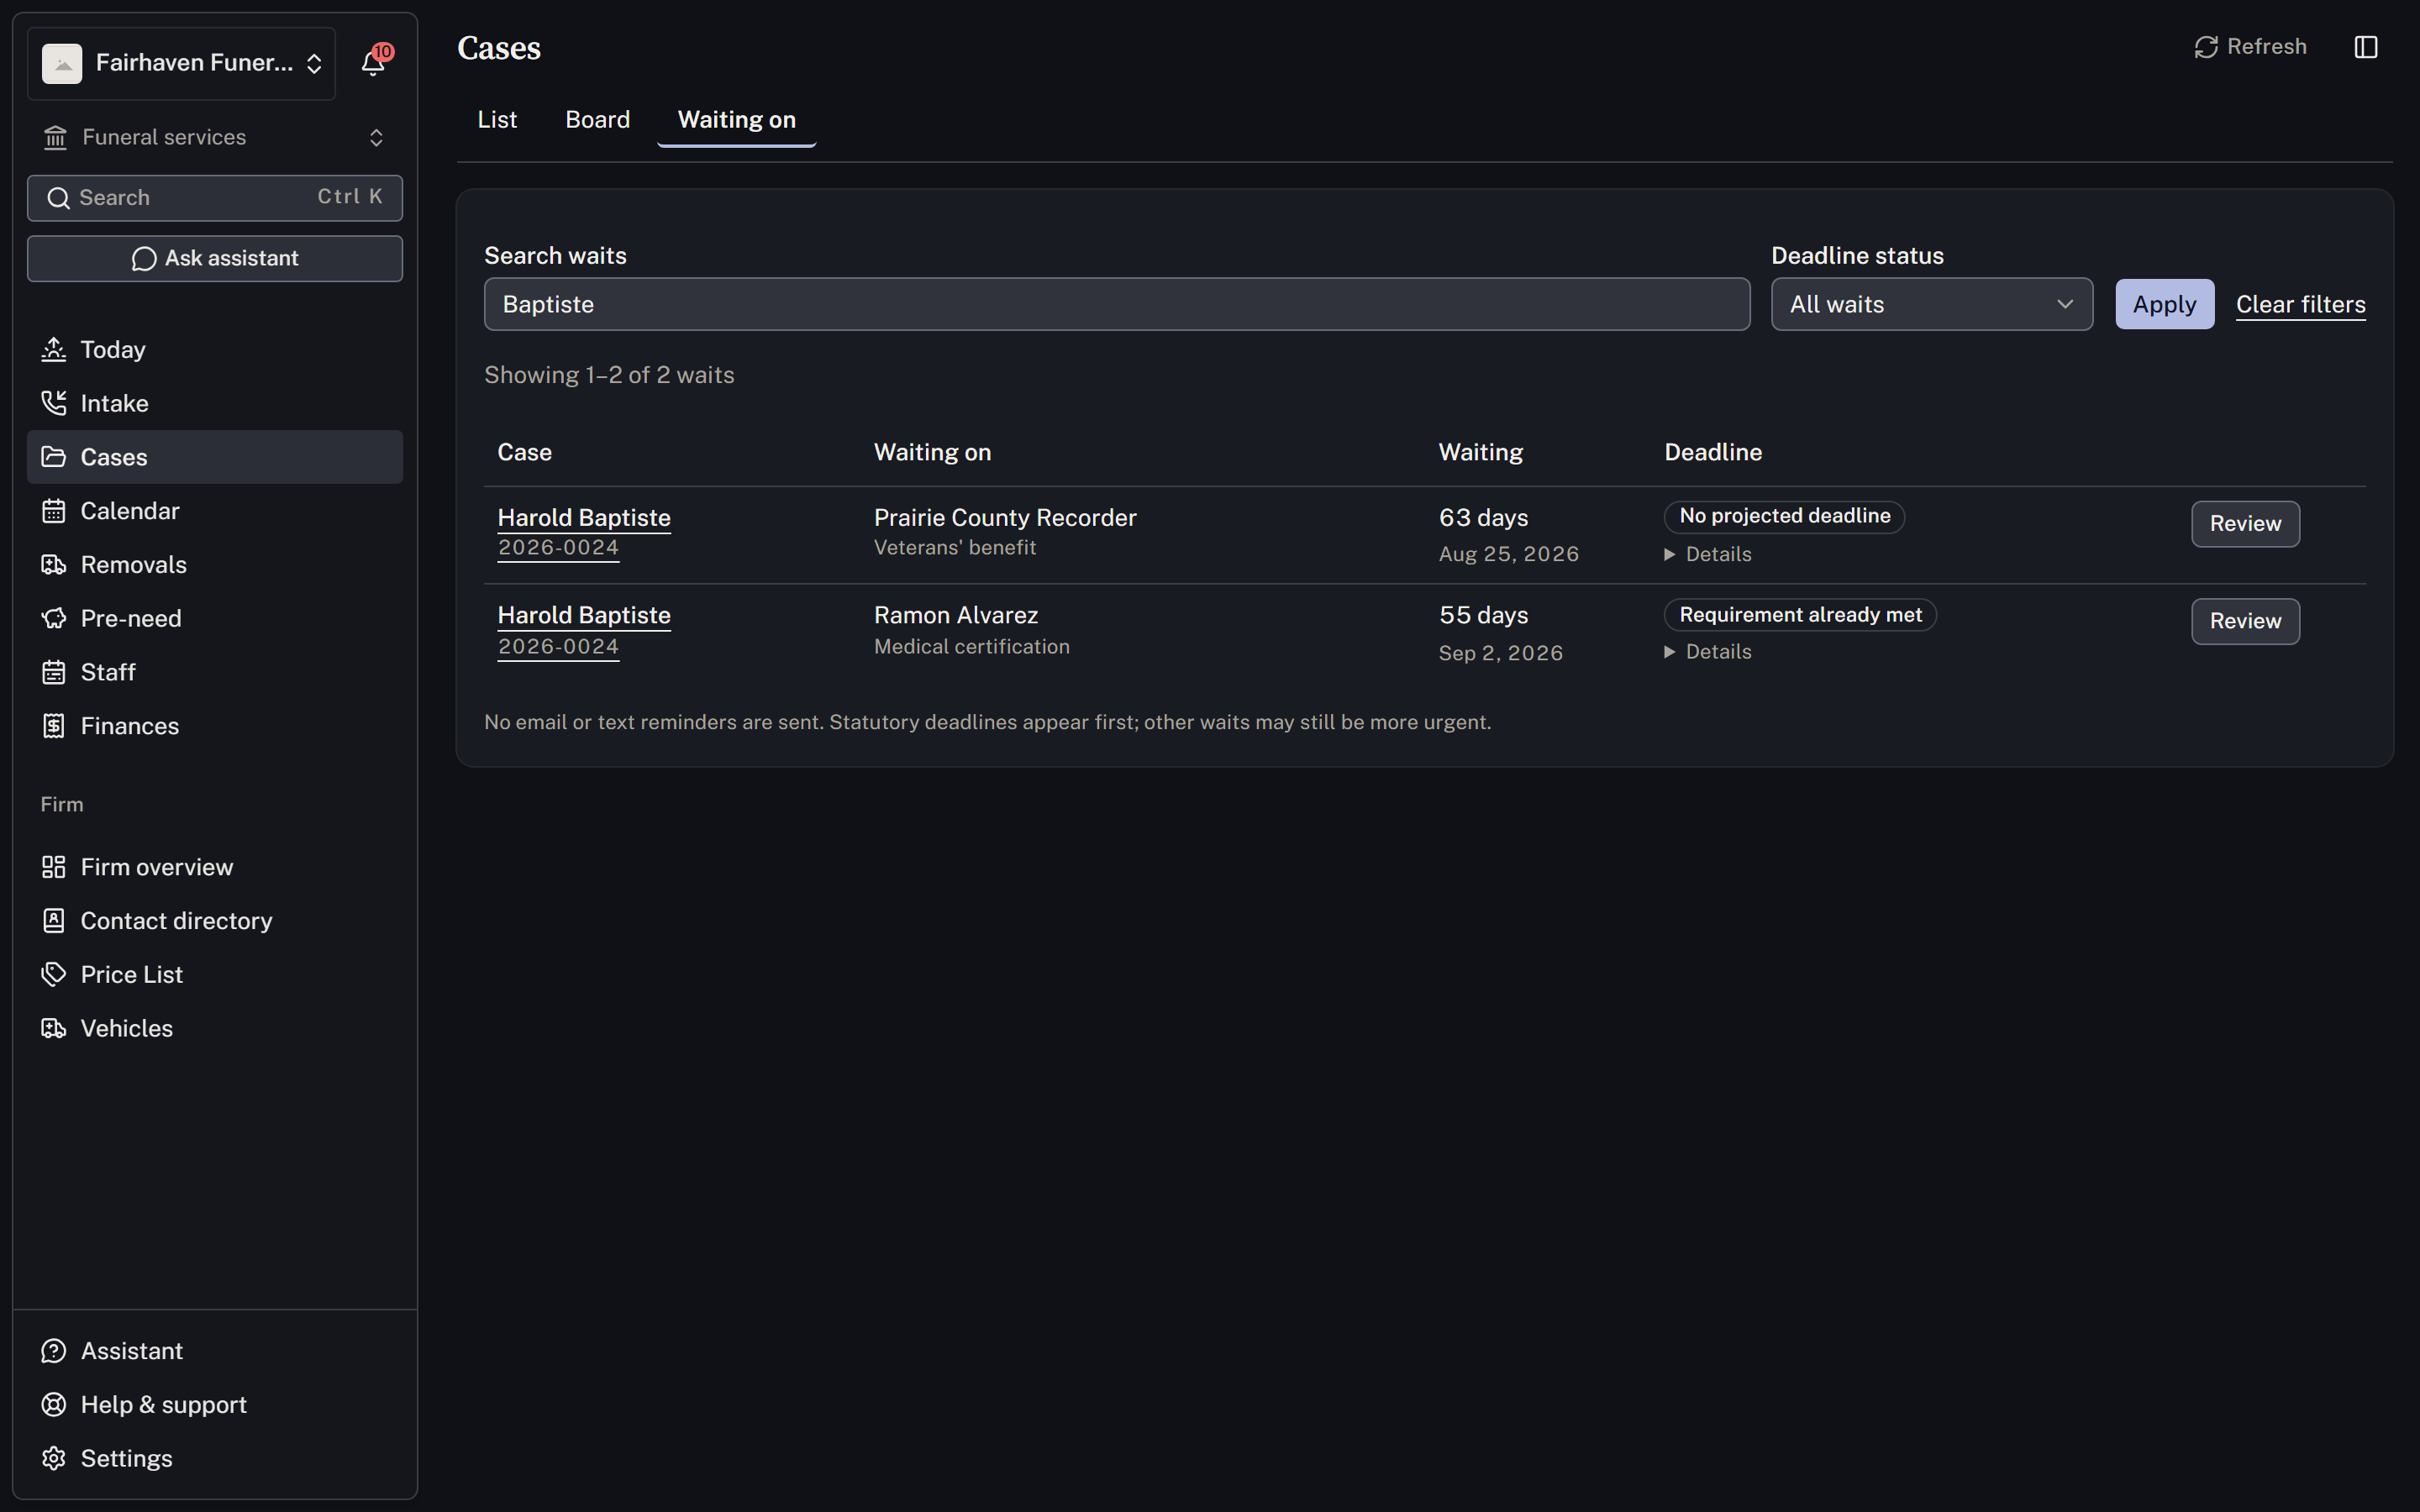This screenshot has width=2420, height=1512.
Task: Open Calendar in sidebar
Action: click(215, 511)
